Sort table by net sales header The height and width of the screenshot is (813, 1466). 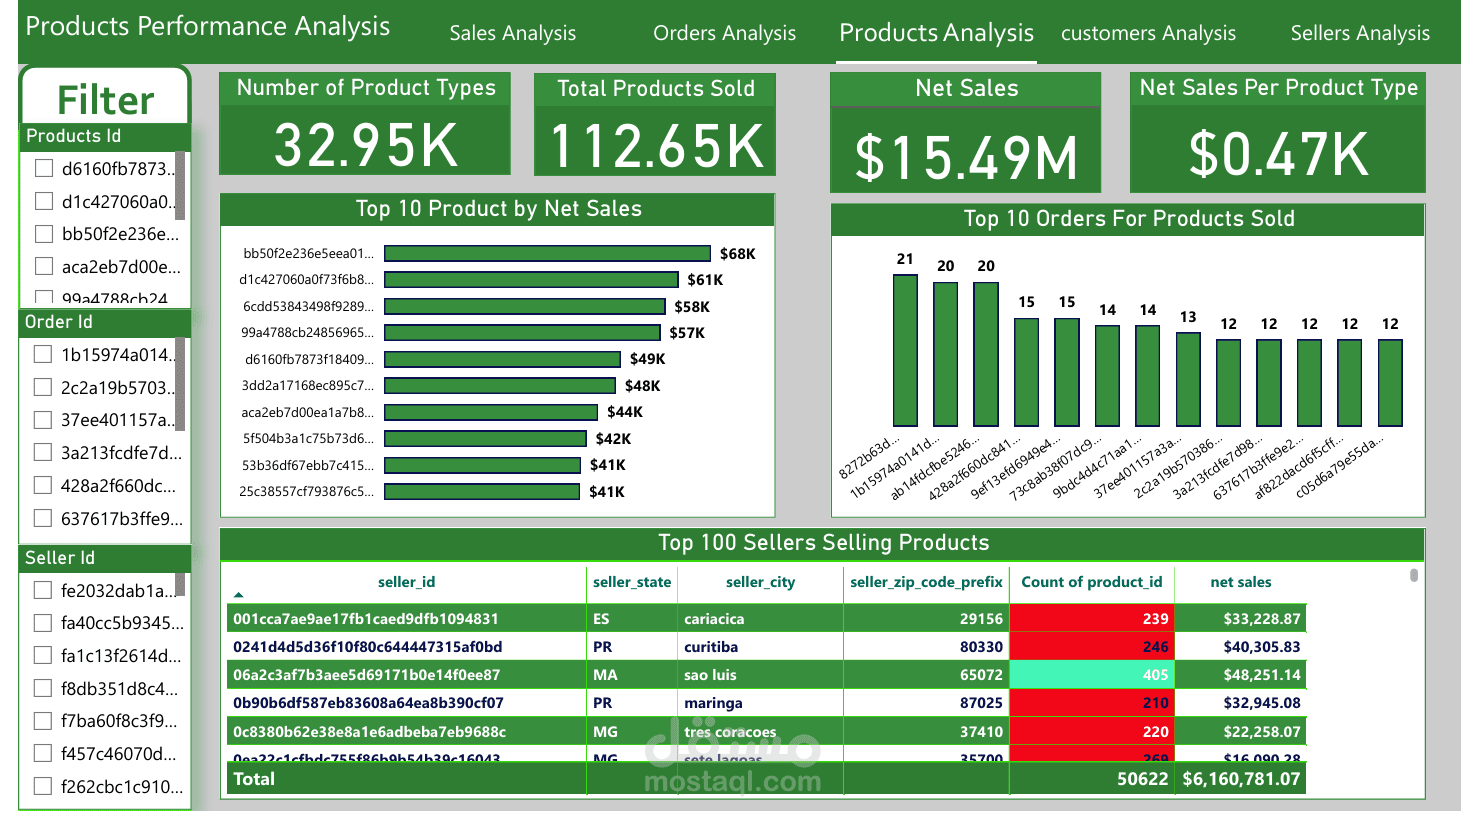pos(1241,582)
